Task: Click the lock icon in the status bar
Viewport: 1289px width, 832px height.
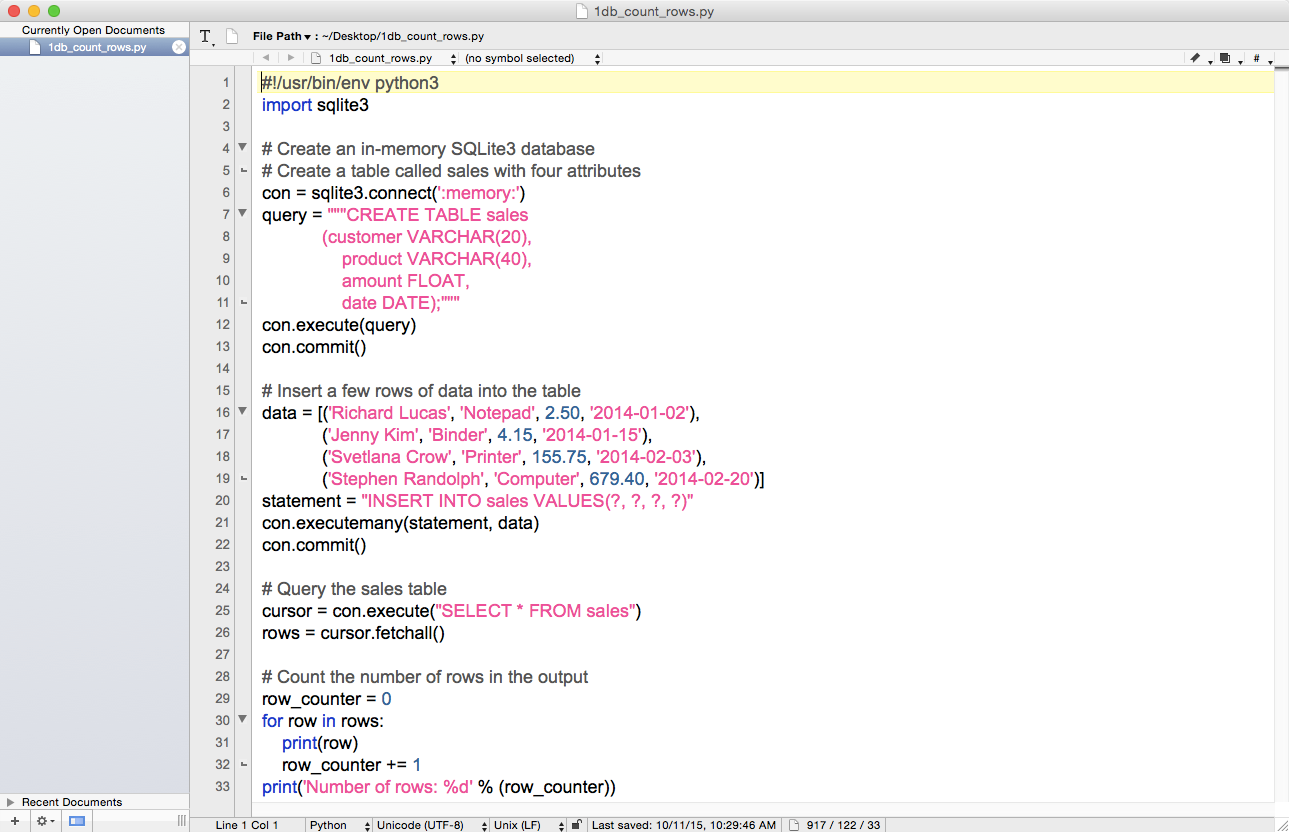Action: point(576,825)
